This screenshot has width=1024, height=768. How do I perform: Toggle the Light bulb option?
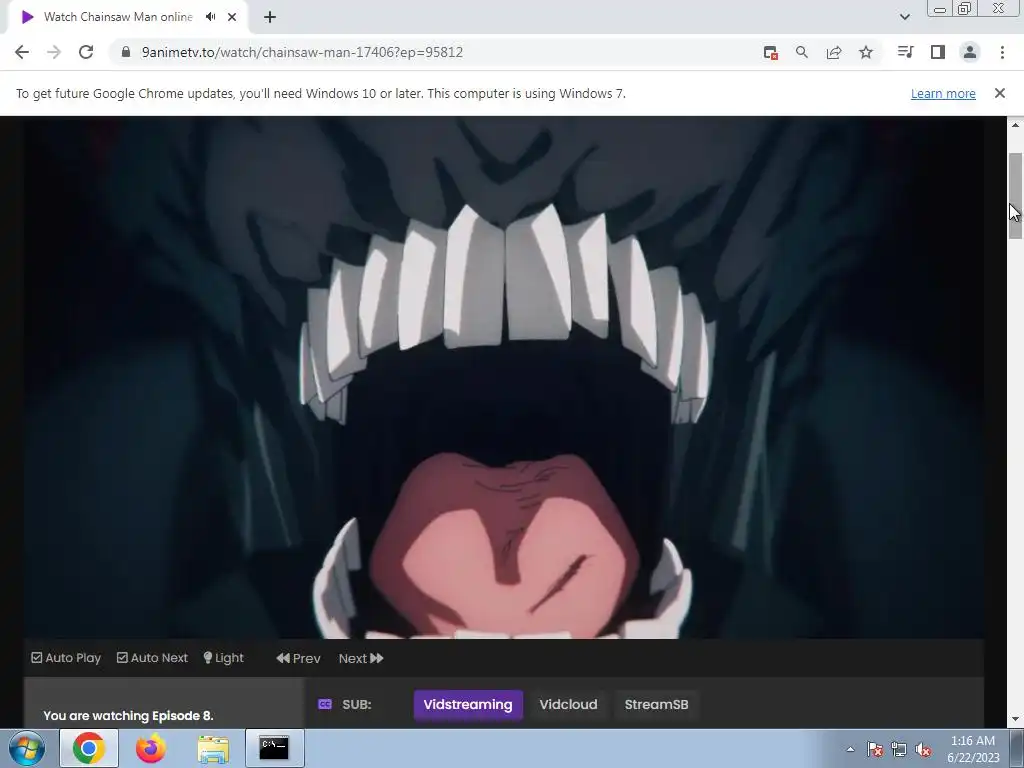pos(223,658)
